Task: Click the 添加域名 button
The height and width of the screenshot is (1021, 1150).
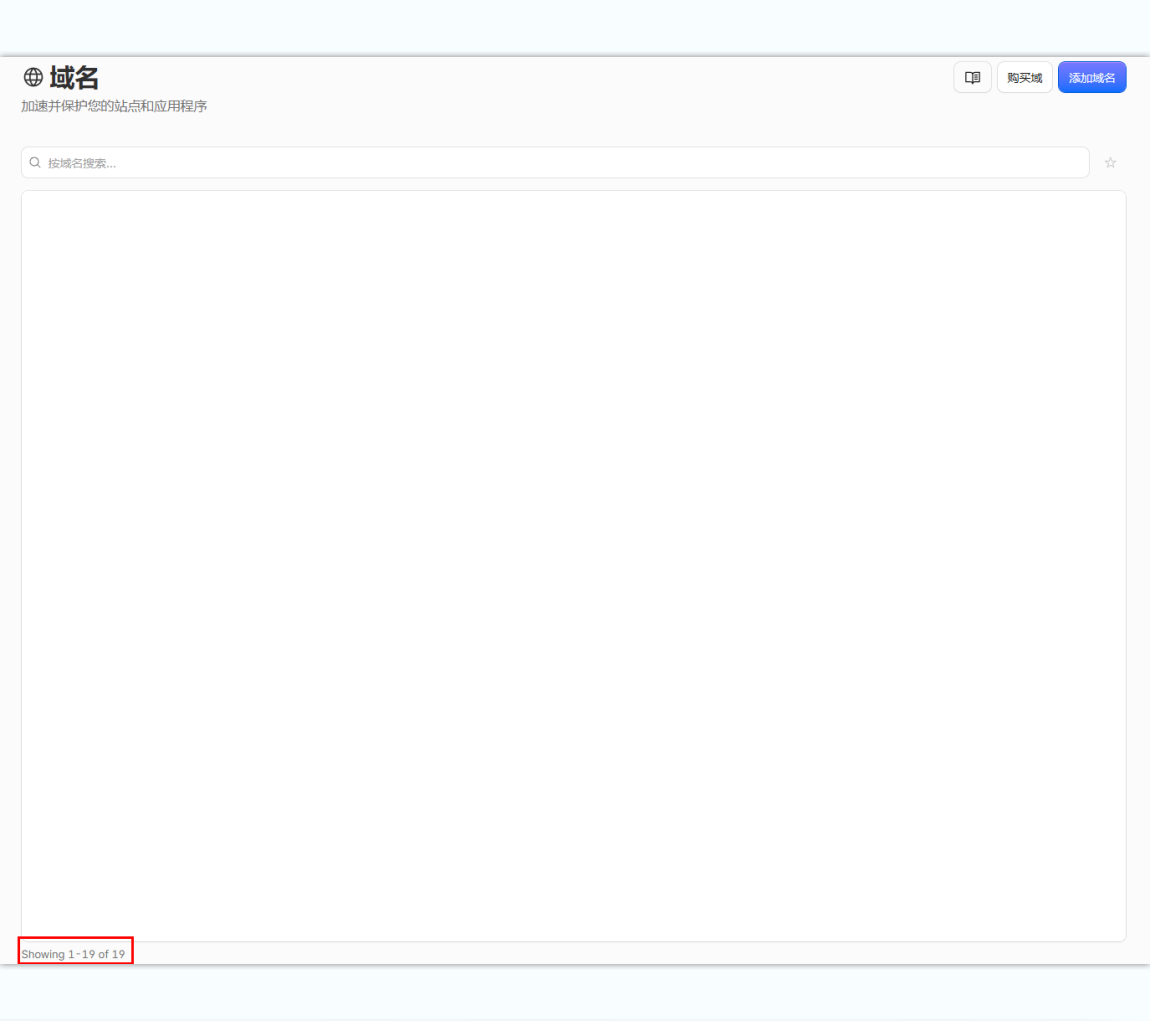Action: 1092,78
